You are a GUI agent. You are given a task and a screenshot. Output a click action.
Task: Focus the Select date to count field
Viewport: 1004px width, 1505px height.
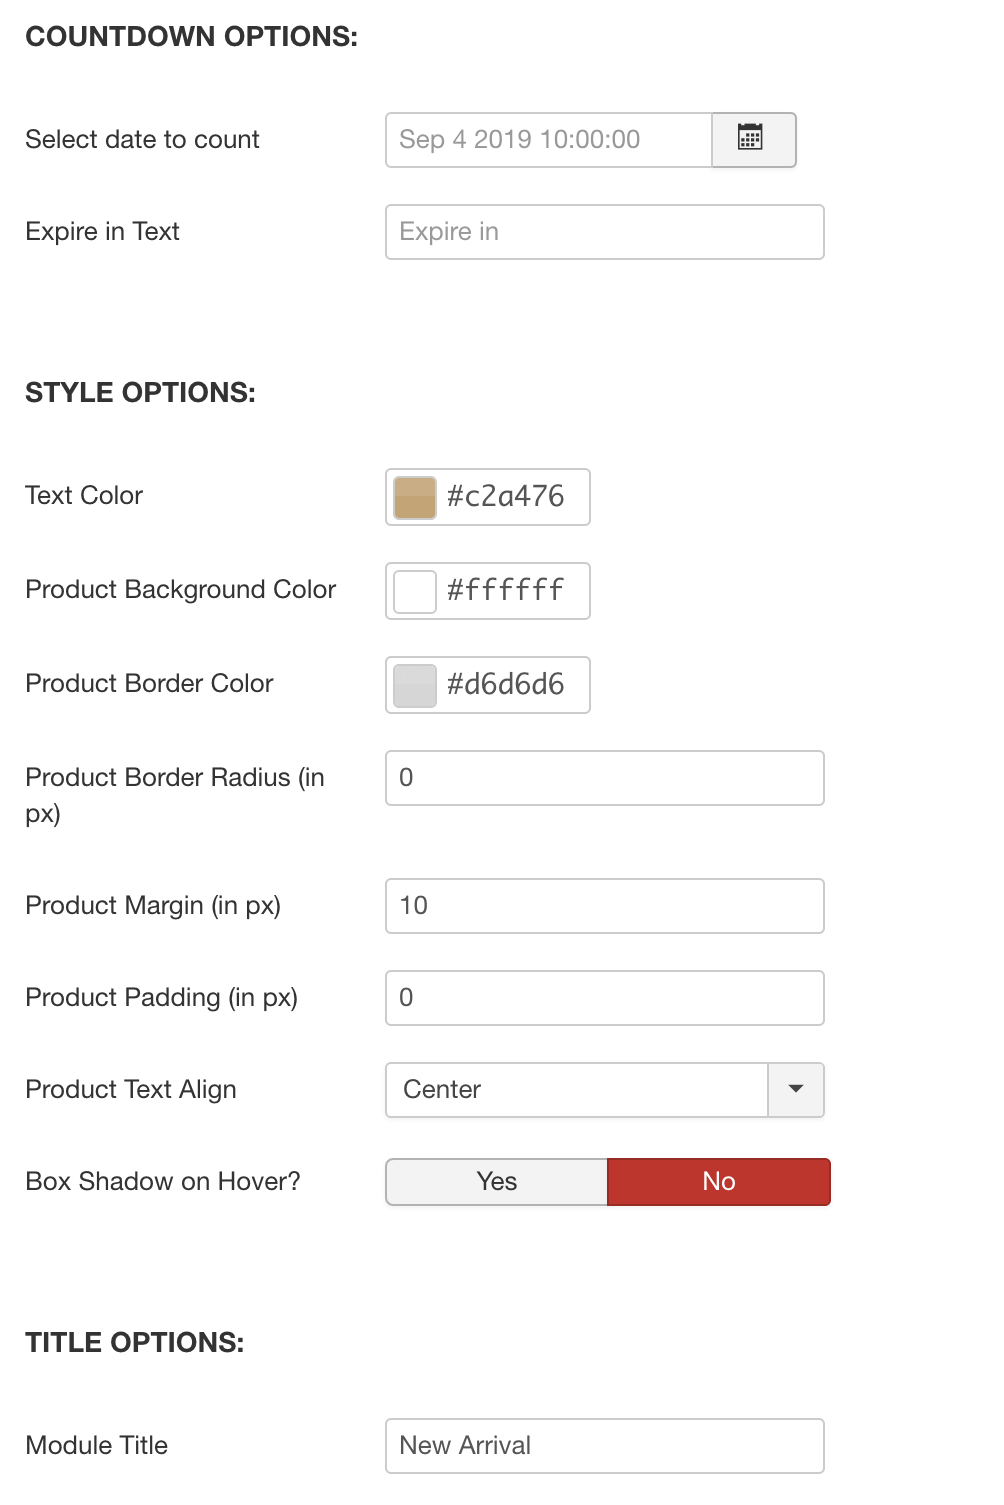click(549, 139)
